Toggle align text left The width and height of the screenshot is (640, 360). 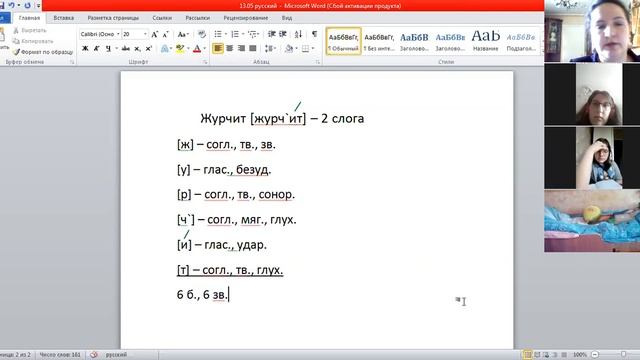218,49
